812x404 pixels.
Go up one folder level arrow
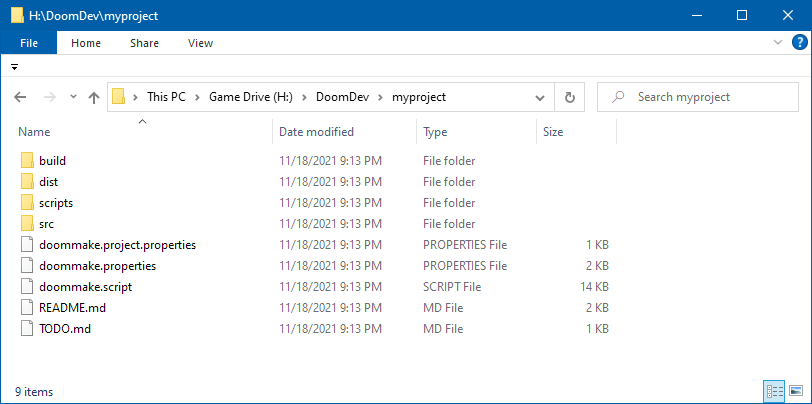[x=94, y=97]
